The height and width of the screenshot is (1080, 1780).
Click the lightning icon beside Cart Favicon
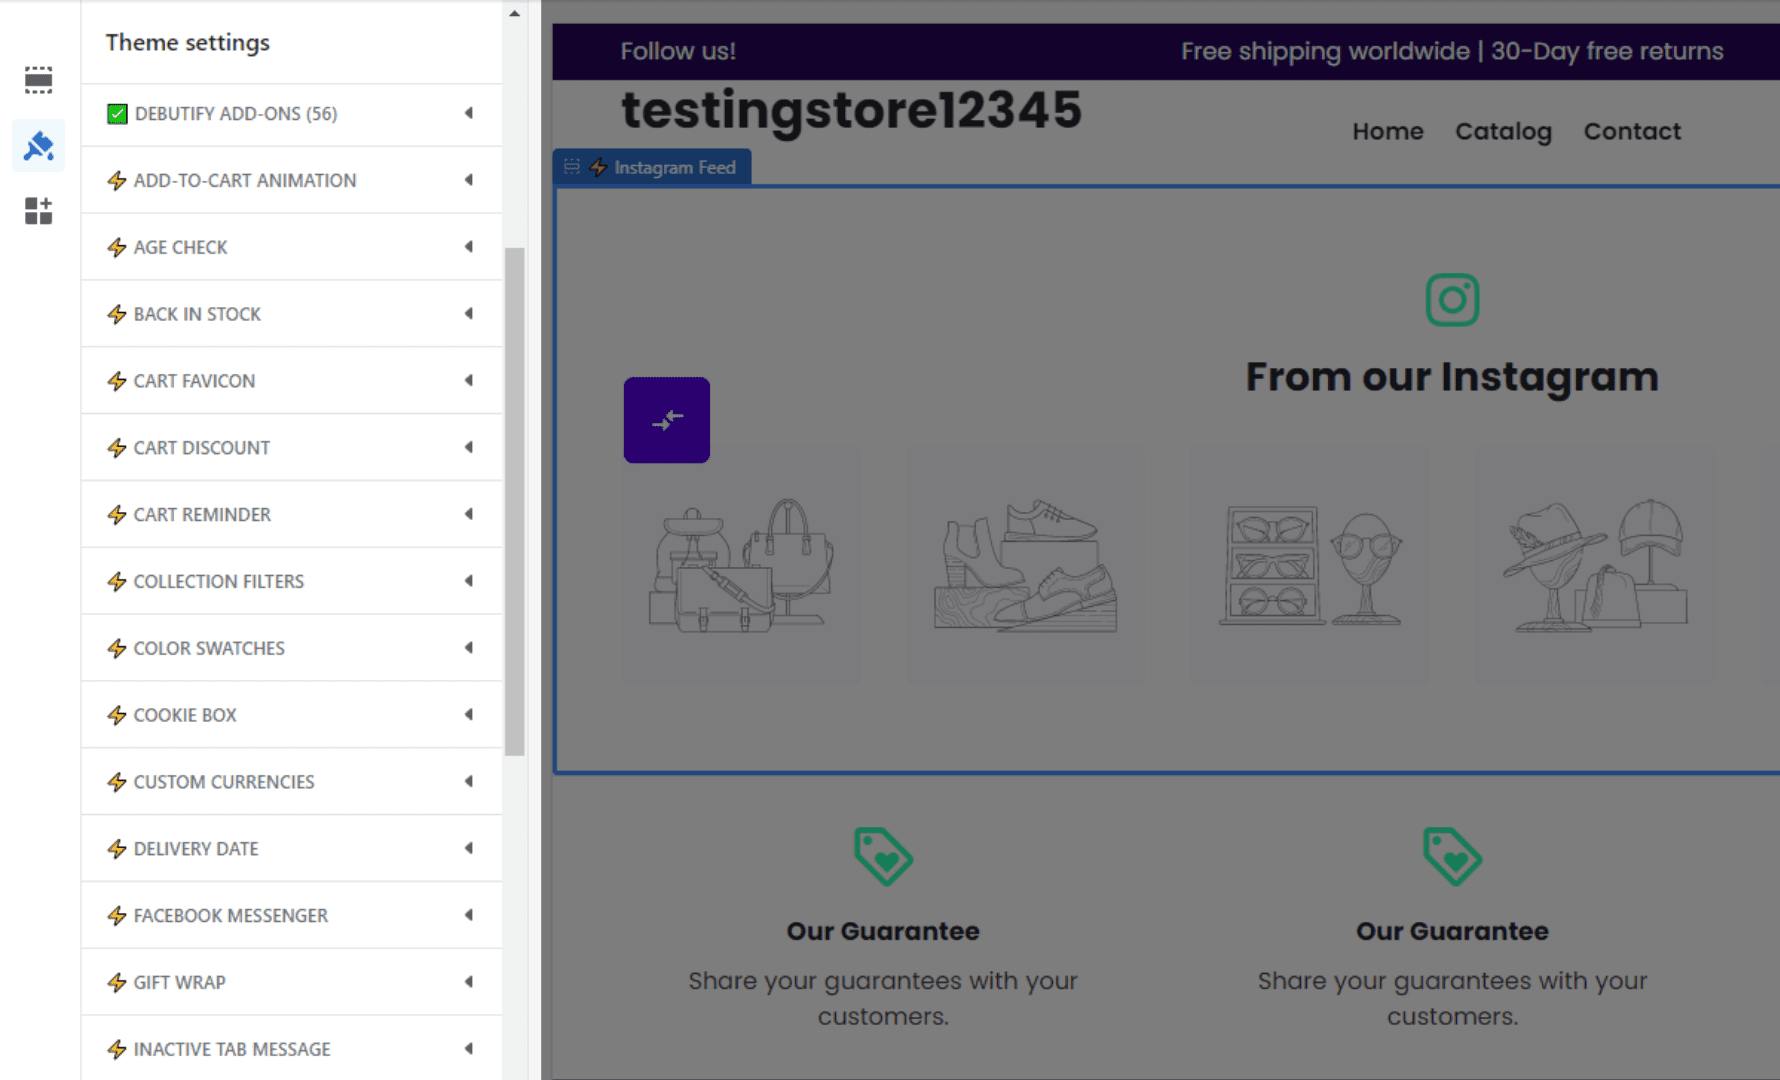click(x=117, y=382)
